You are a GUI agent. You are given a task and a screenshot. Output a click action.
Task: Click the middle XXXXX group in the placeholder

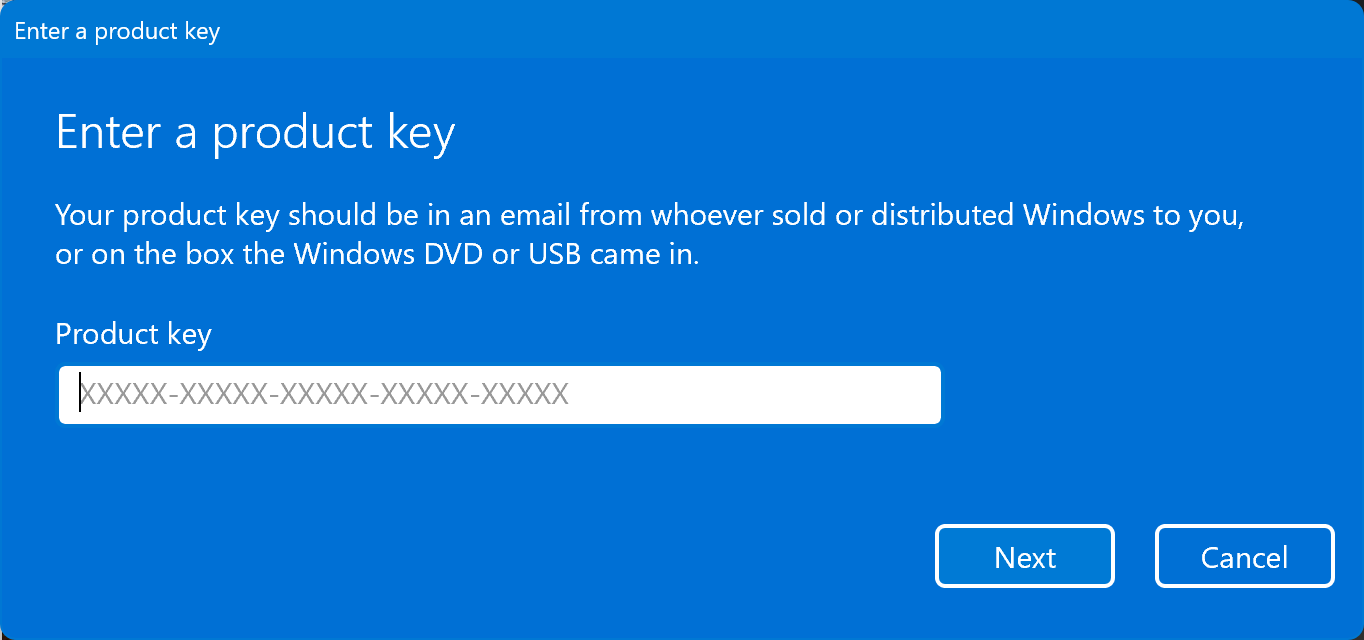(x=324, y=394)
